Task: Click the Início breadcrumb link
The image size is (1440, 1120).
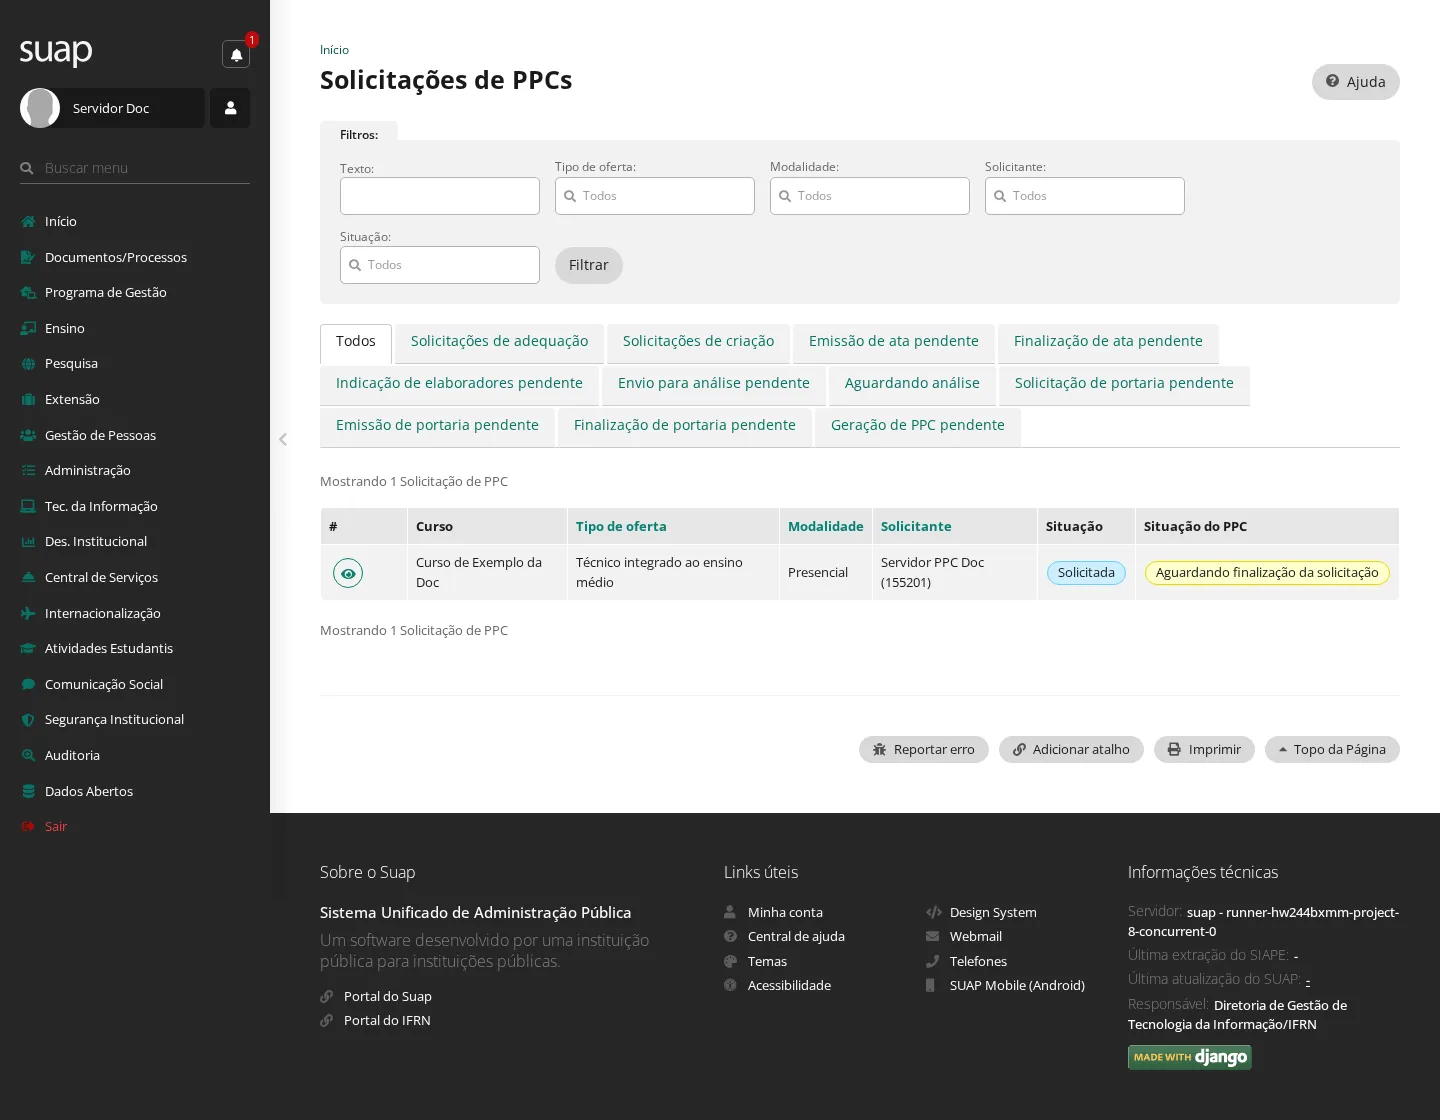Action: pyautogui.click(x=334, y=50)
